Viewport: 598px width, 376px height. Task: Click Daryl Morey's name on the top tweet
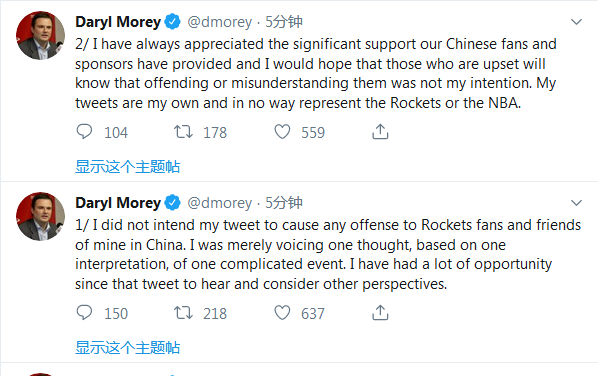click(118, 22)
